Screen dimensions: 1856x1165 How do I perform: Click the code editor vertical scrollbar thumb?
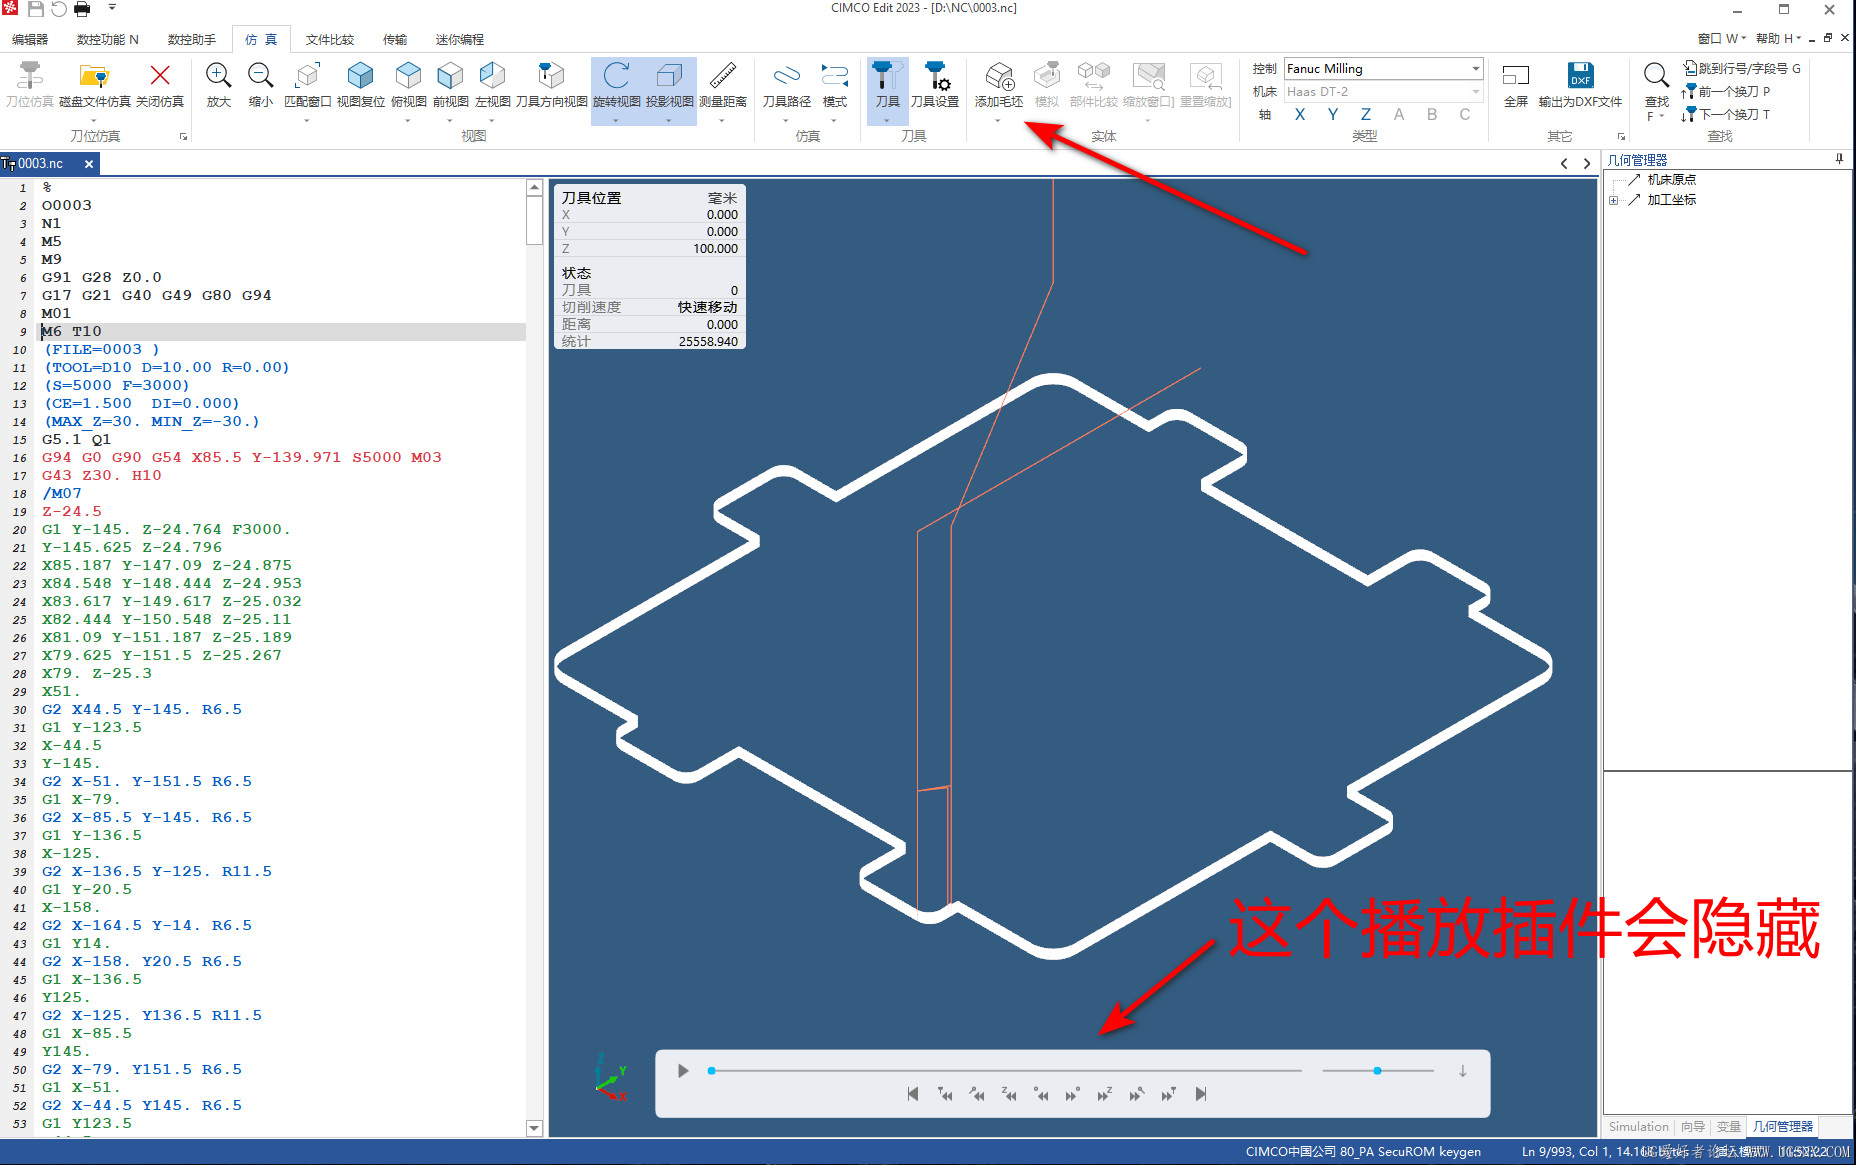pos(534,219)
